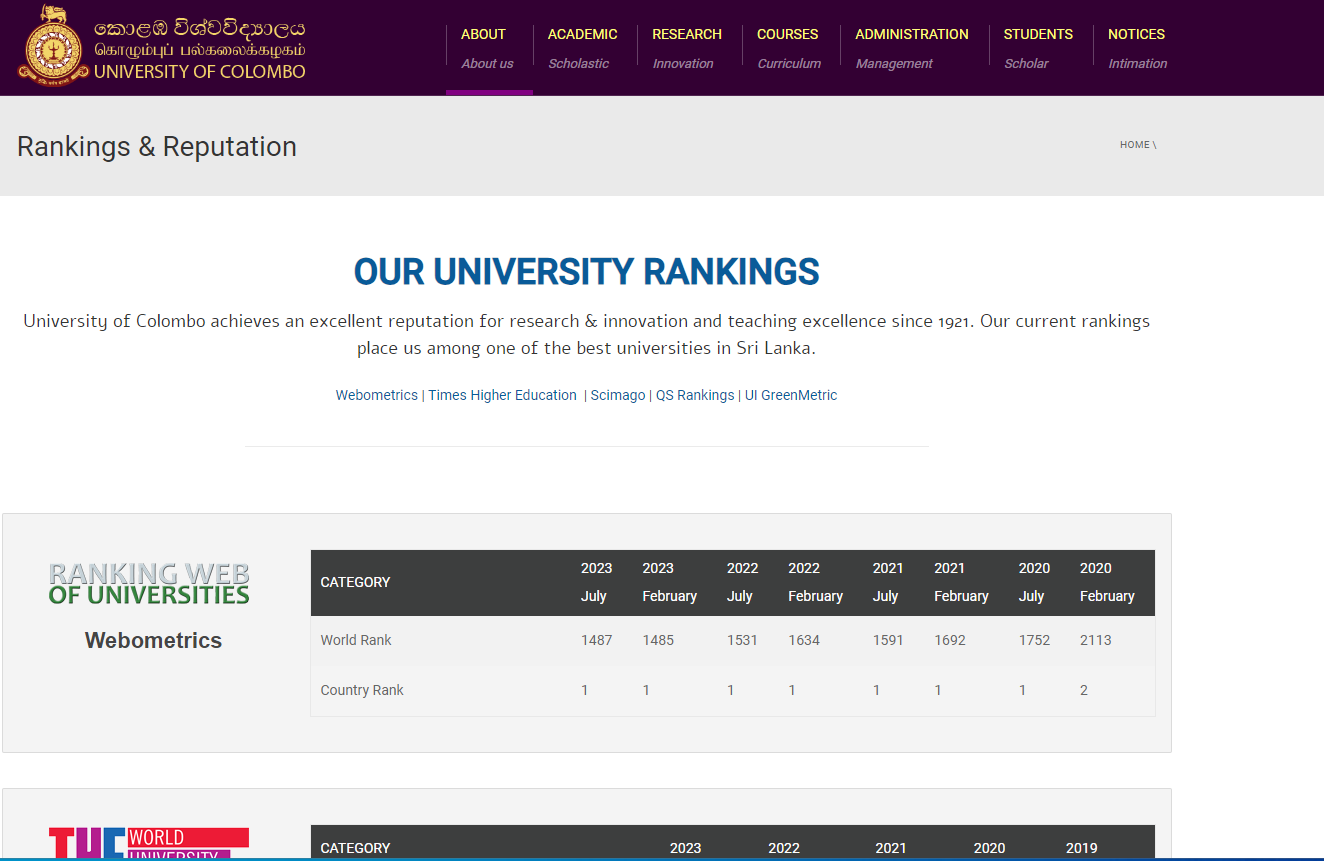Jump to the Webometrics rankings link
This screenshot has width=1324, height=861.
(376, 395)
